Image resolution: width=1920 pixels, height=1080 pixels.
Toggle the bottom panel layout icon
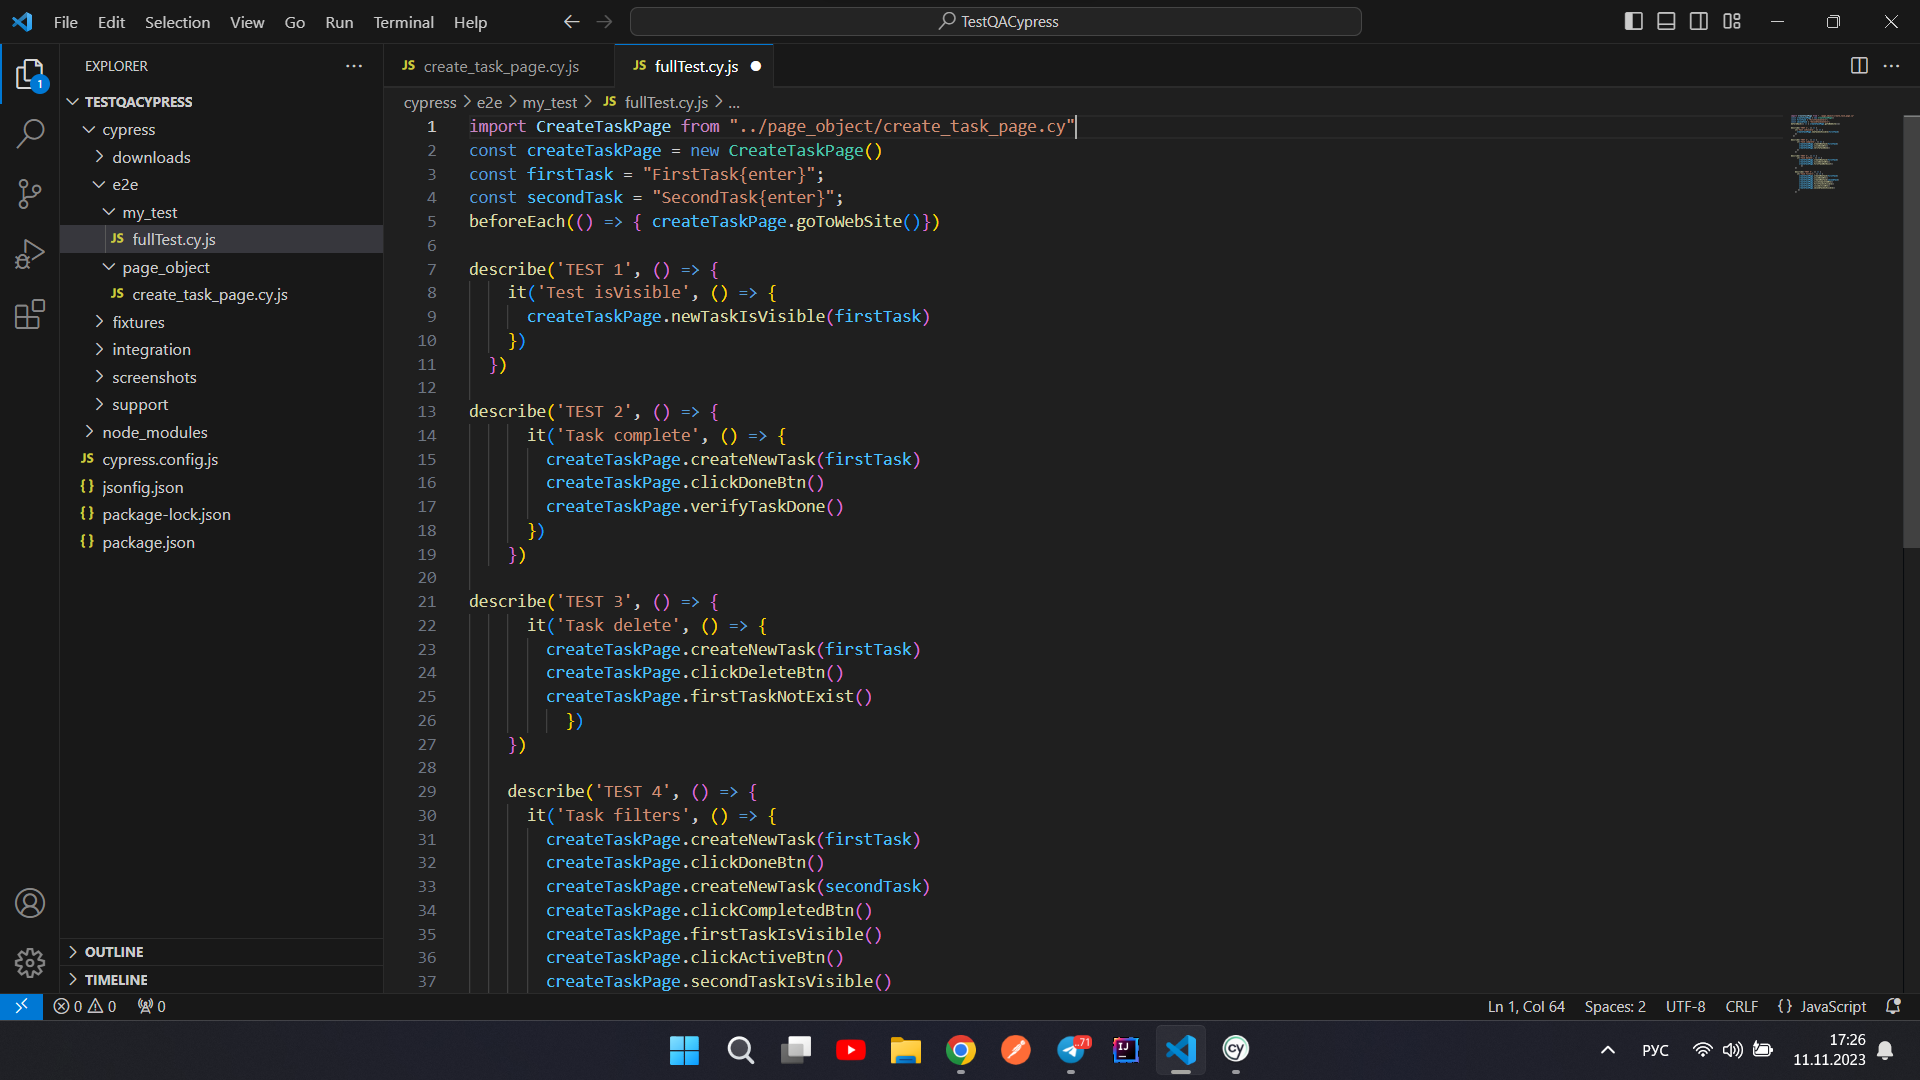(1666, 21)
